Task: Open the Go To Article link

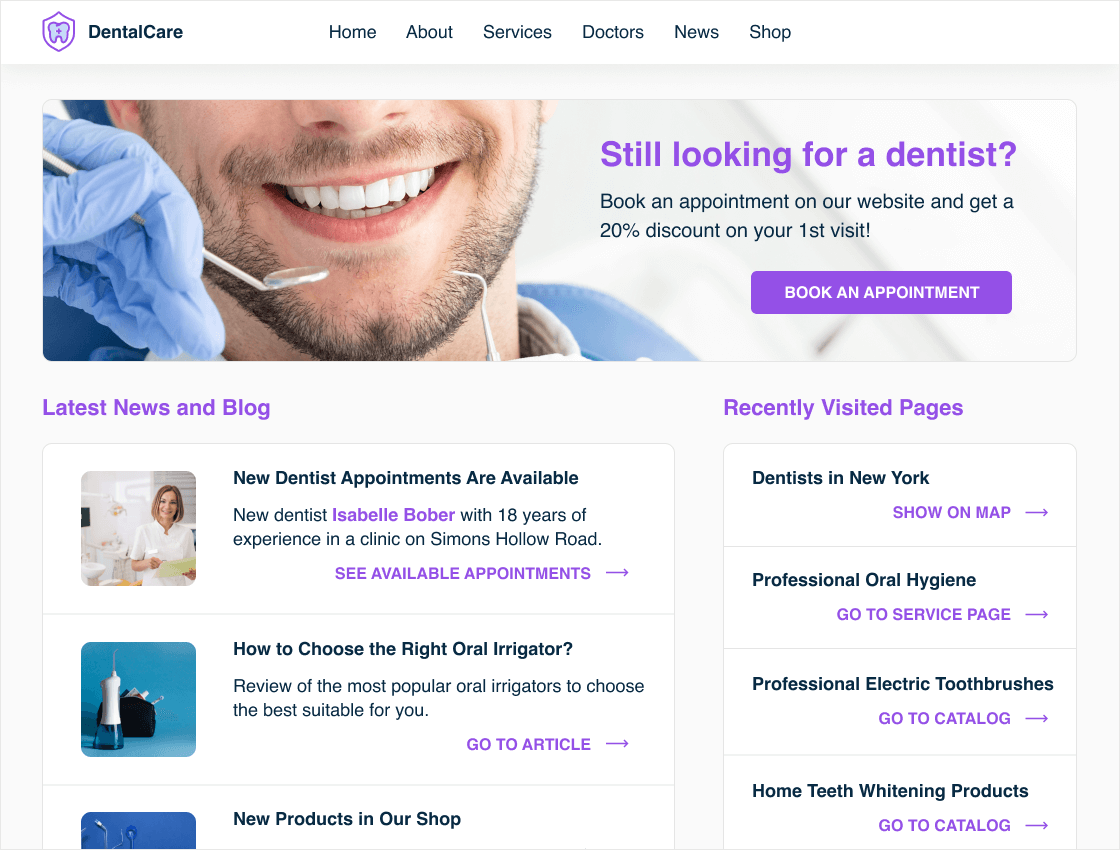Action: click(x=529, y=745)
